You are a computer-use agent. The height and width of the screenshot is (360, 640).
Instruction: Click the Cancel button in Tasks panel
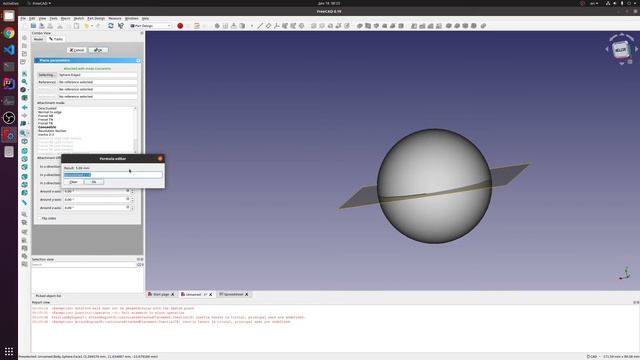(76, 50)
